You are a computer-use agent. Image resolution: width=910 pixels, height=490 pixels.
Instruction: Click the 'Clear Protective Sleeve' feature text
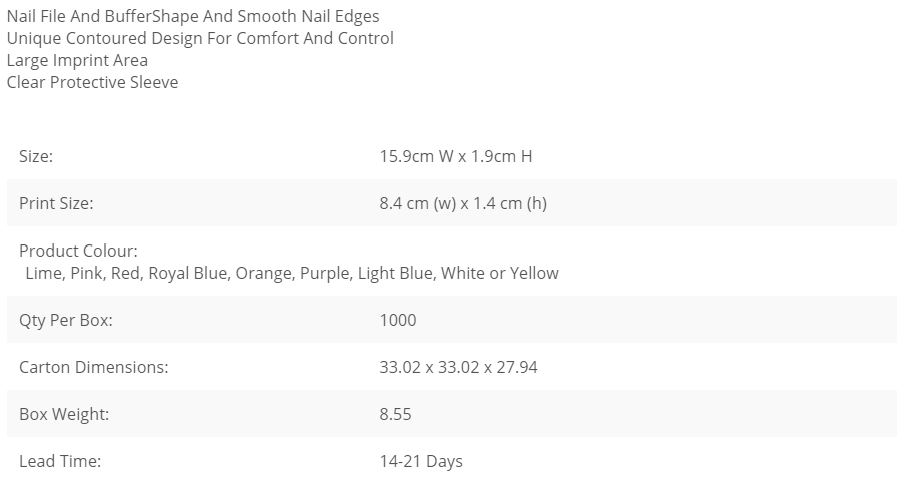point(92,82)
